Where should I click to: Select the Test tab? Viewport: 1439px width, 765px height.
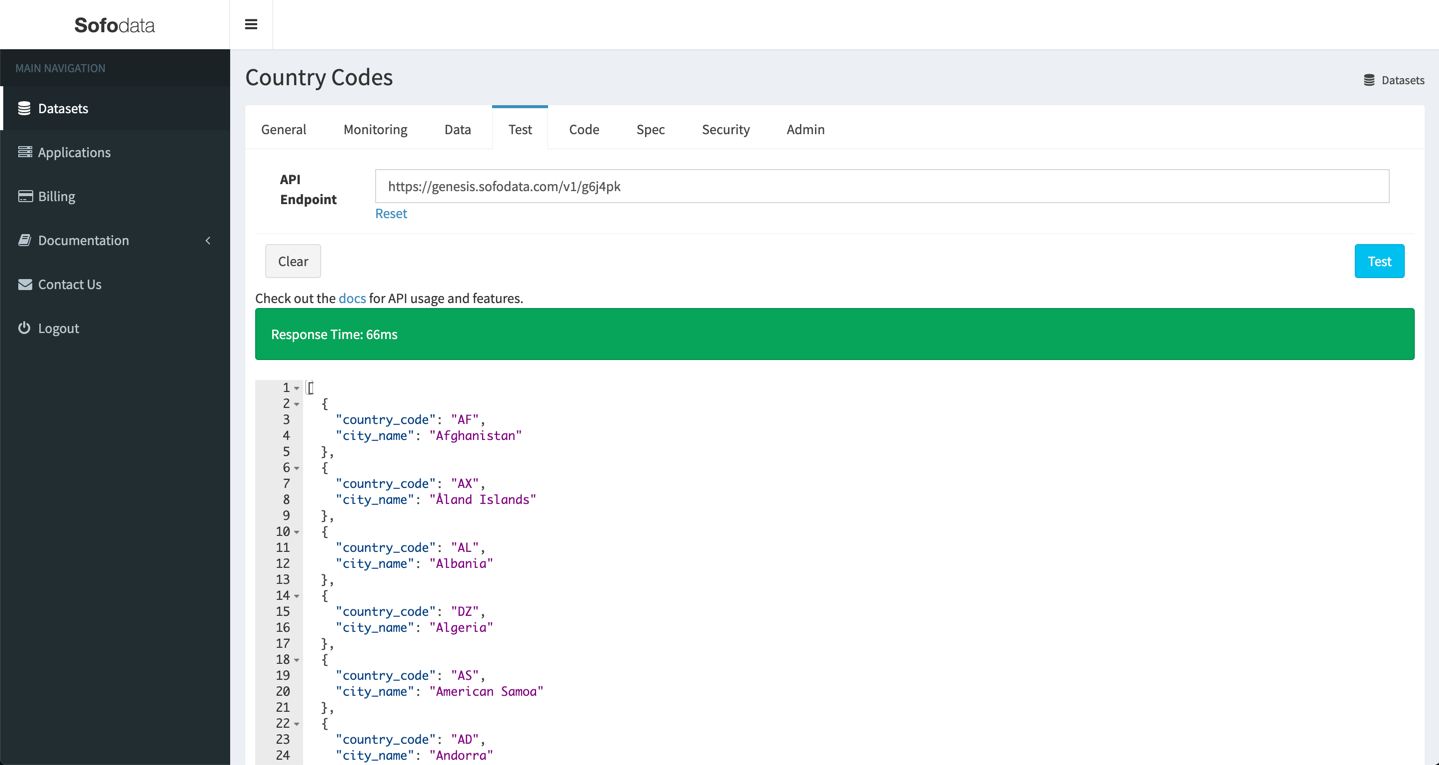coord(520,129)
